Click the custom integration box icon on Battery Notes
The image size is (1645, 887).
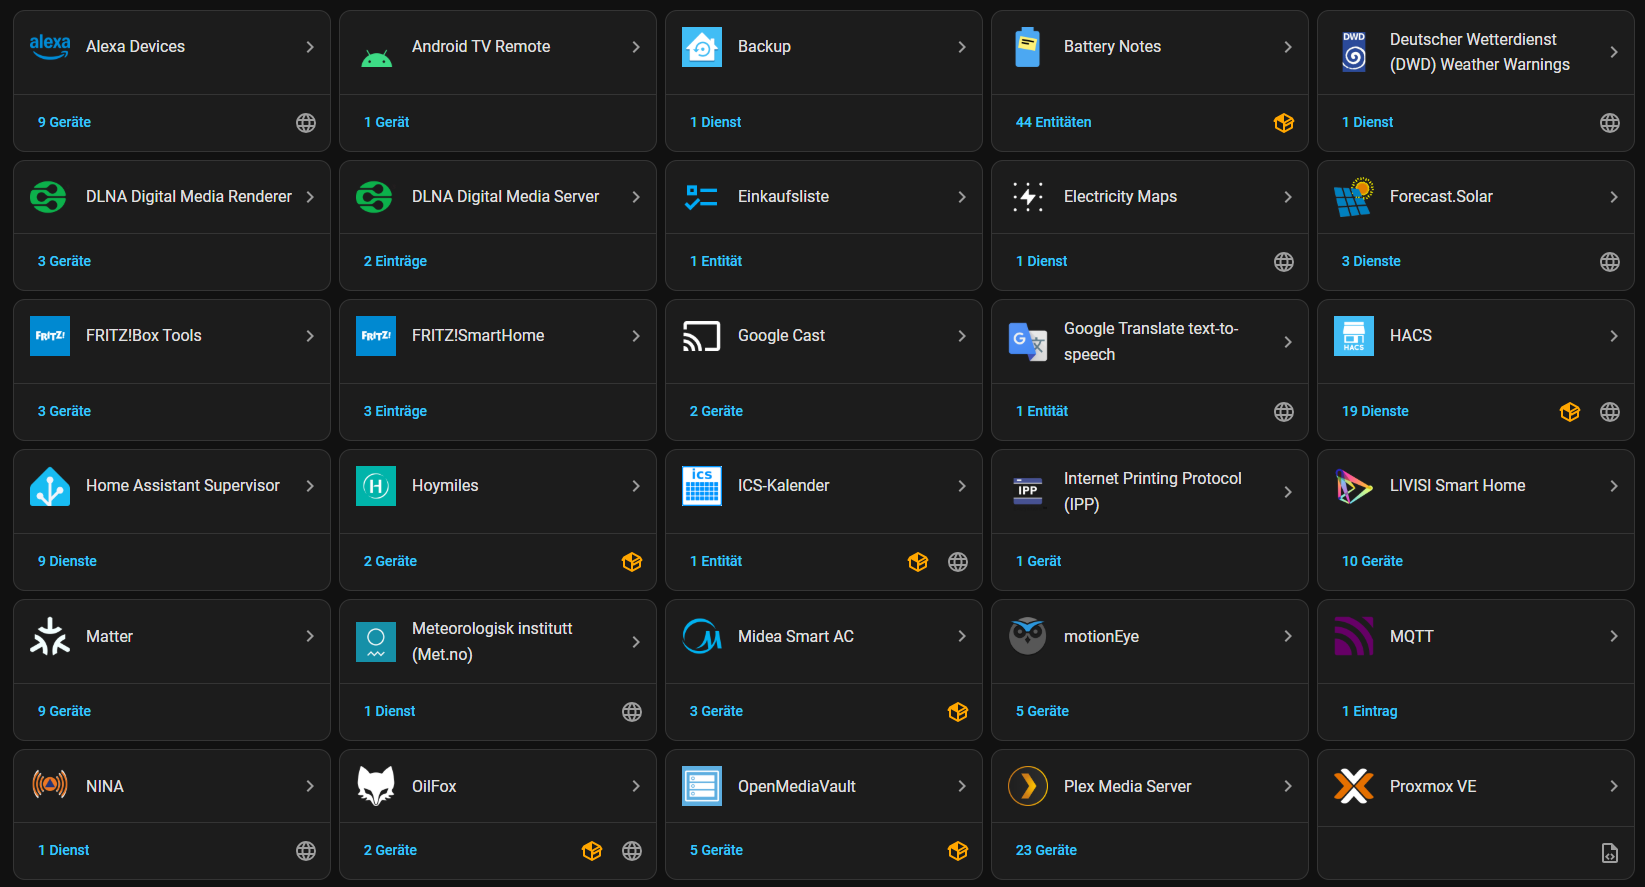click(1283, 122)
